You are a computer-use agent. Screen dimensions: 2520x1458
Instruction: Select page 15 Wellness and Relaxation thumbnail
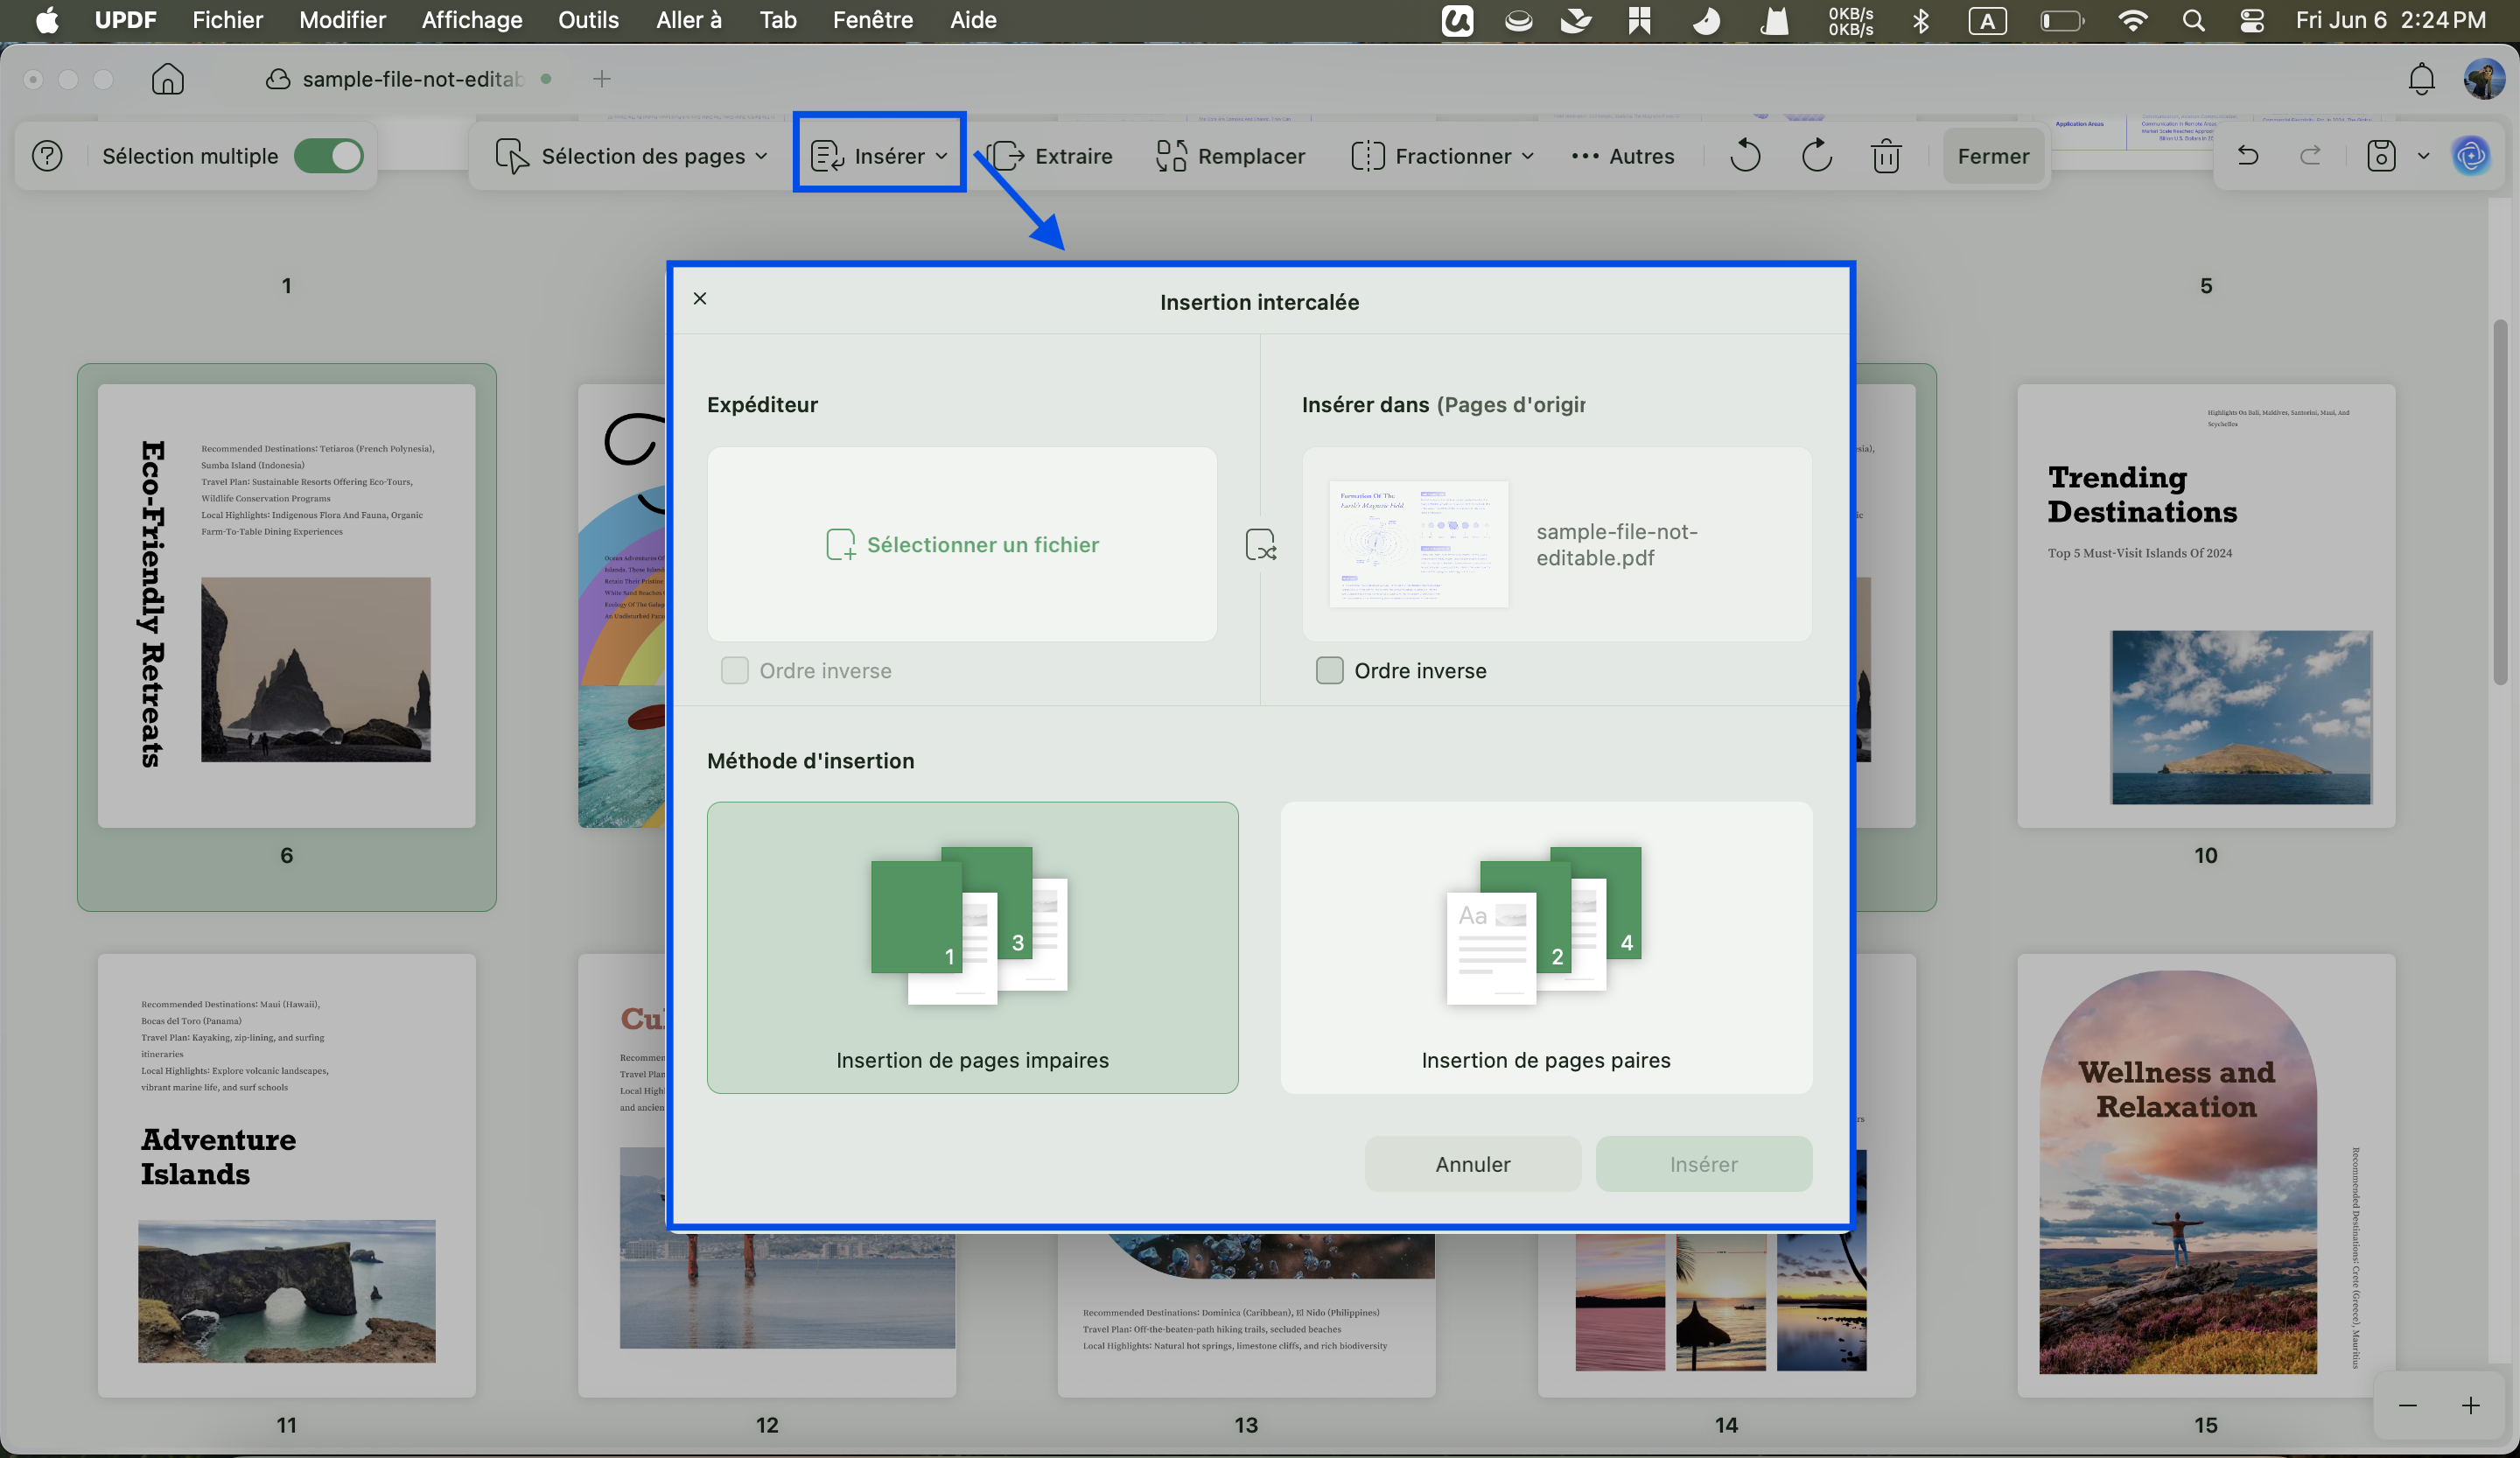click(2206, 1175)
